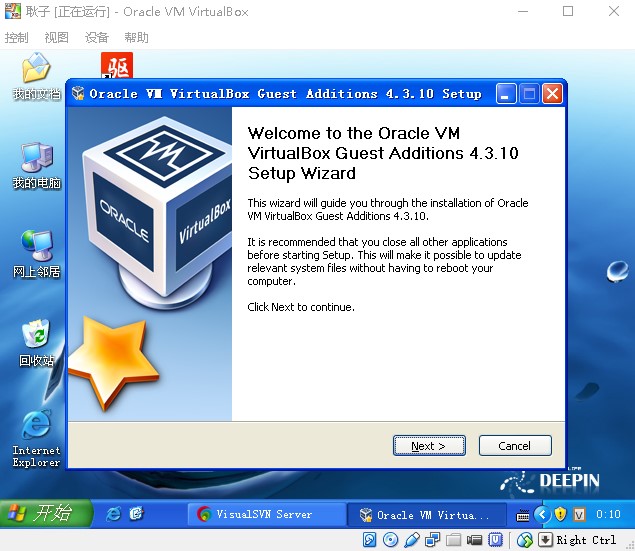Screen dimensions: 635x551
Task: Click the taskbar clock 0:10
Action: (608, 515)
